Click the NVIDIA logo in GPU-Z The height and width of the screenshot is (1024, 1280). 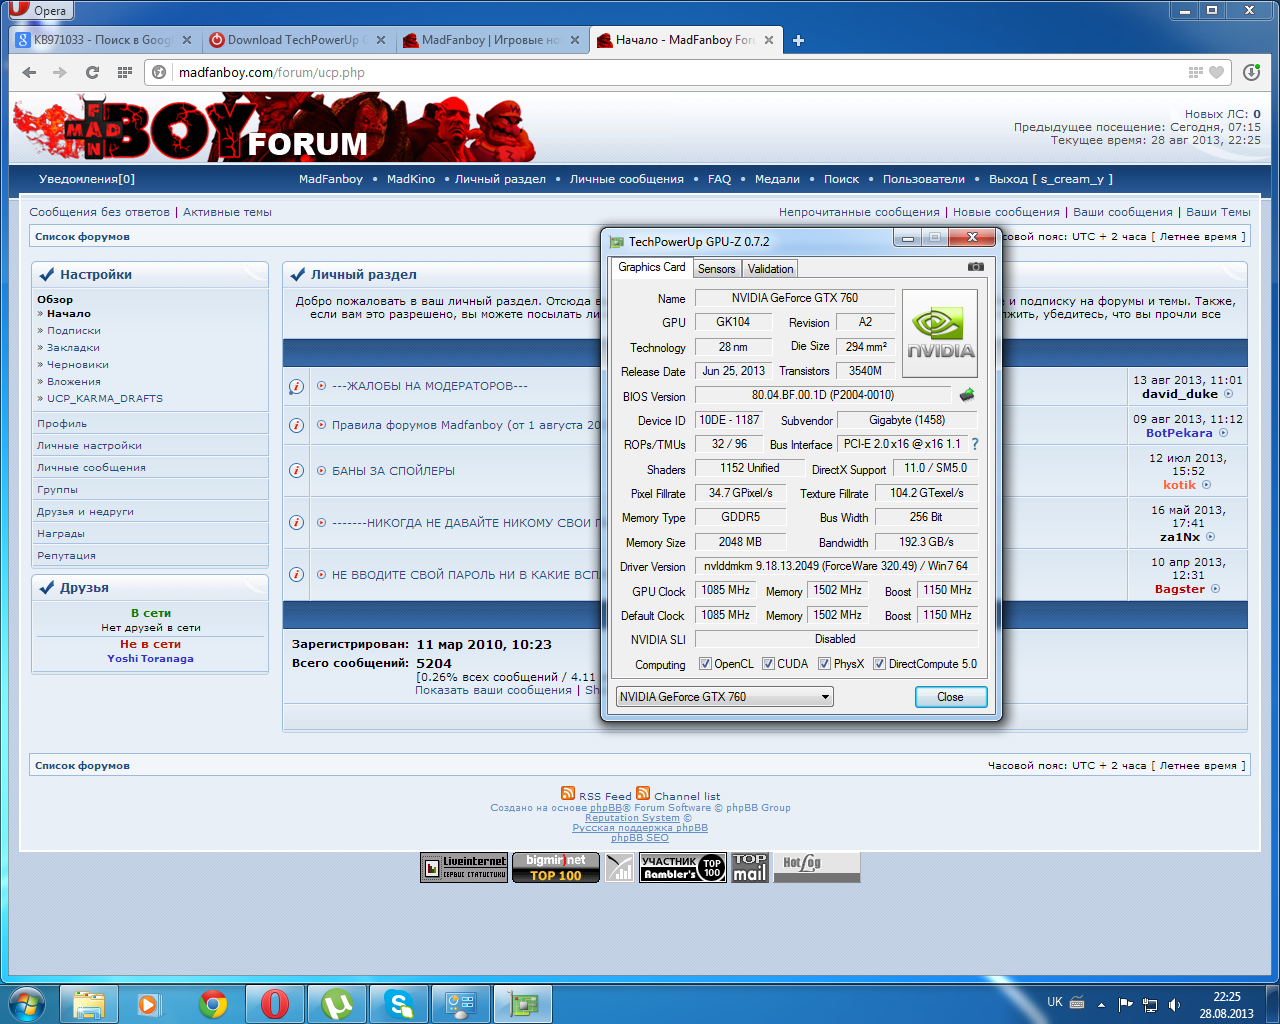939,333
